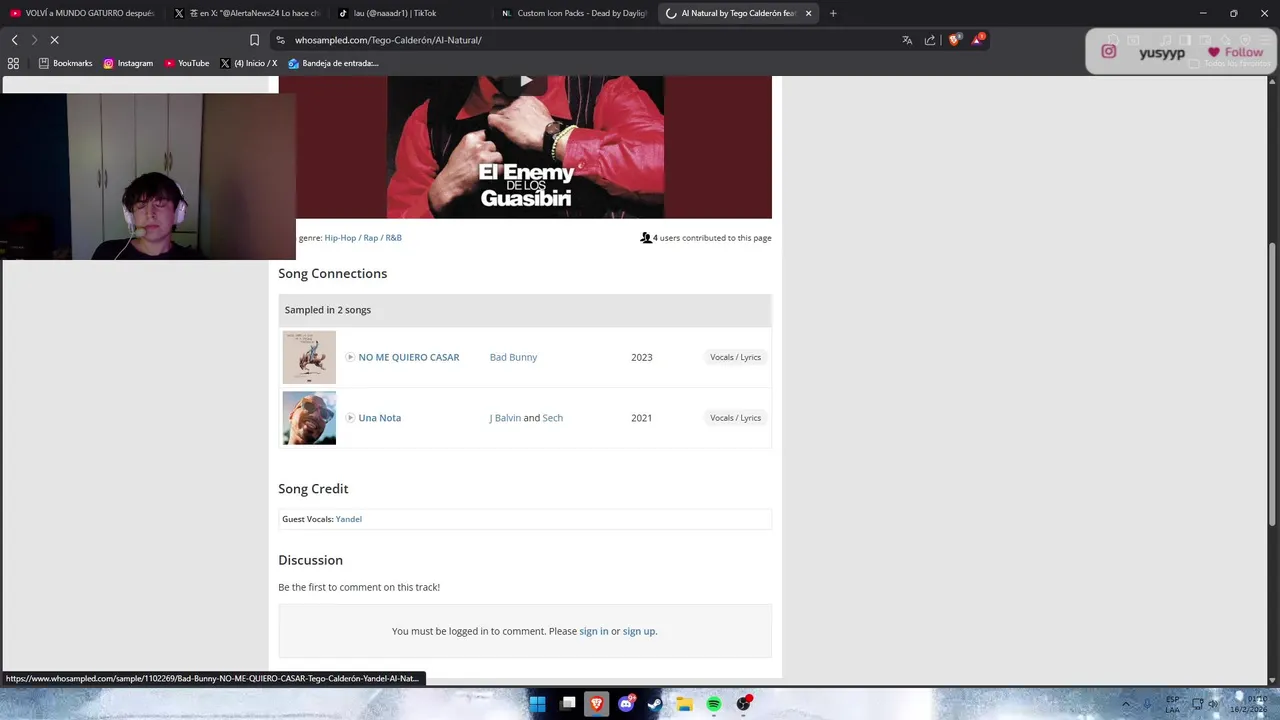The width and height of the screenshot is (1280, 720).
Task: Click the Follow button on yusyyp overlay
Action: click(x=1235, y=52)
